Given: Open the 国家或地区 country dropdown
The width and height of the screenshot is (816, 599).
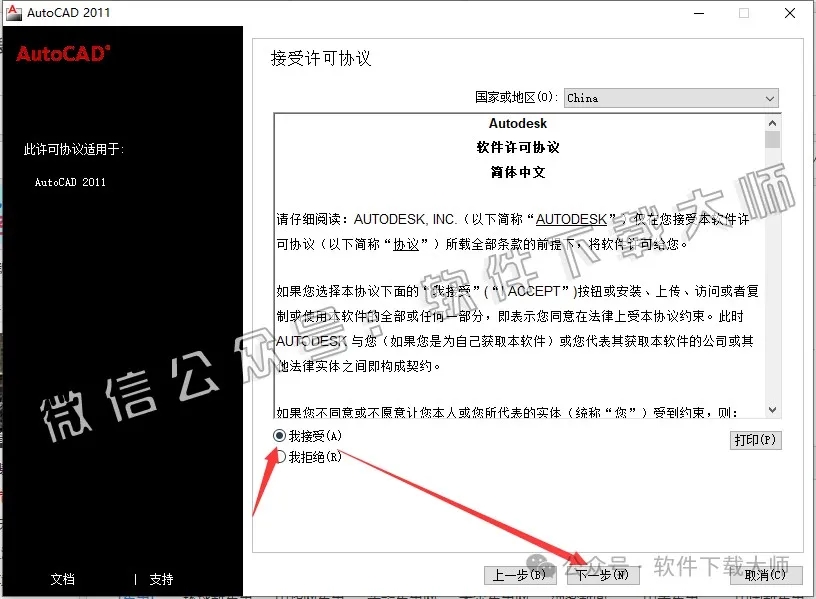Looking at the screenshot, I should (670, 98).
